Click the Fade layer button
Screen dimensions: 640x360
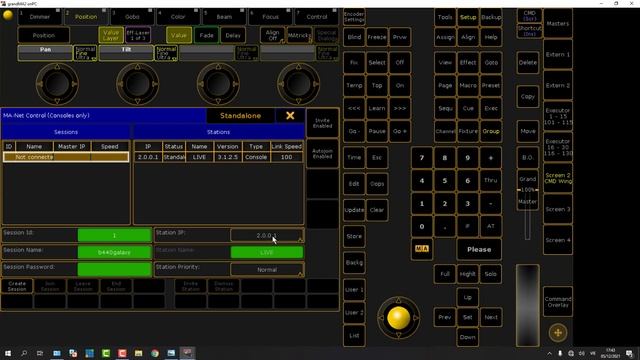pyautogui.click(x=206, y=35)
